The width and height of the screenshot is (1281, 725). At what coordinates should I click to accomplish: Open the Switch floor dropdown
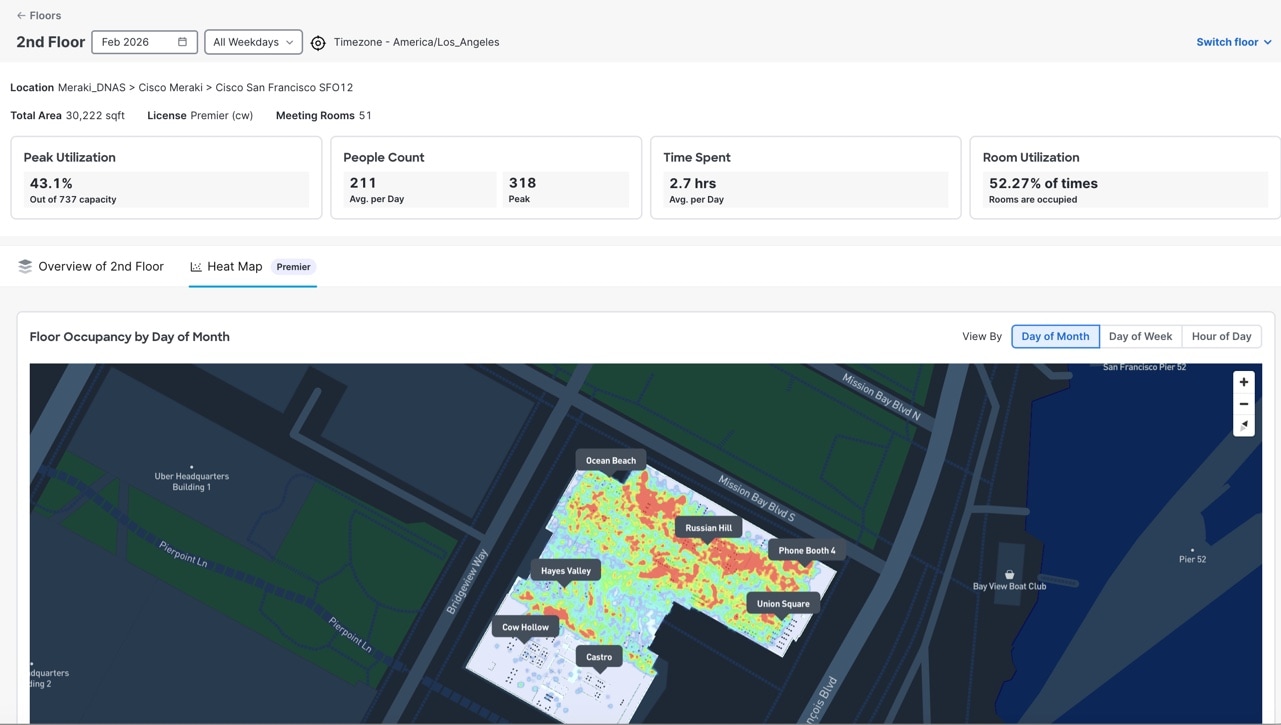pyautogui.click(x=1233, y=42)
